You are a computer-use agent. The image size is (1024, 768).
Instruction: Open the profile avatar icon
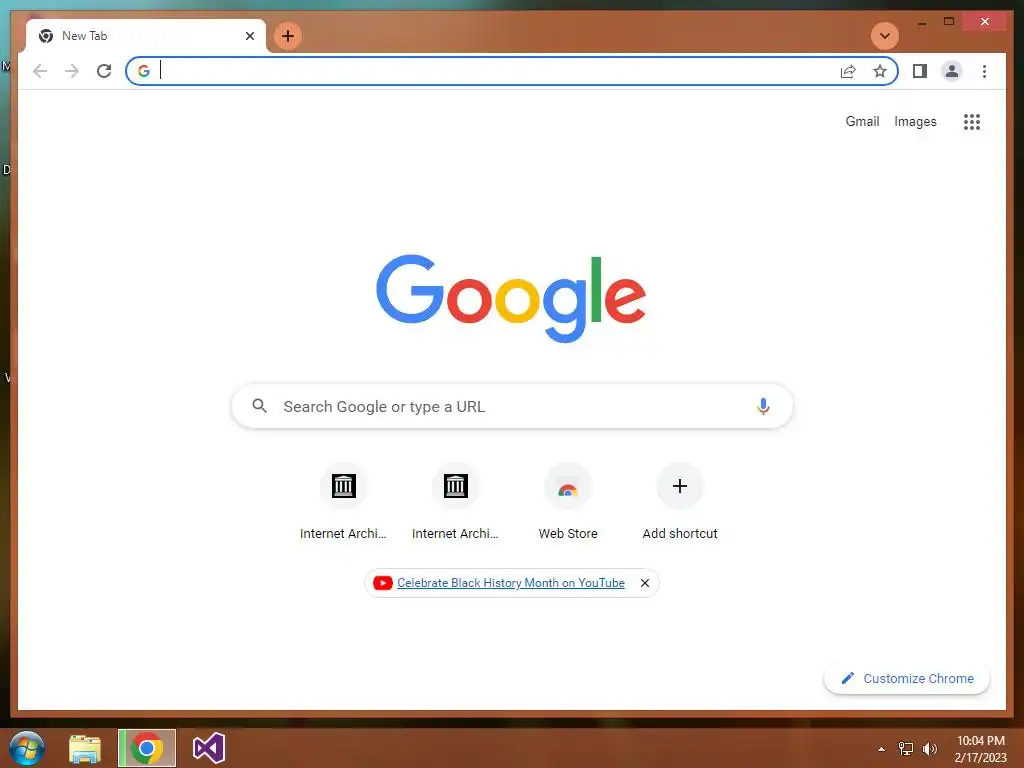(952, 71)
